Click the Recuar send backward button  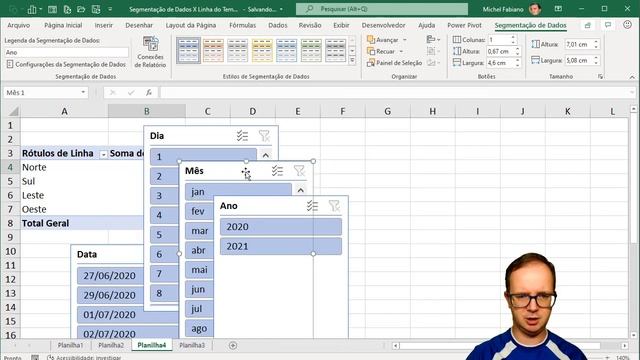point(381,51)
